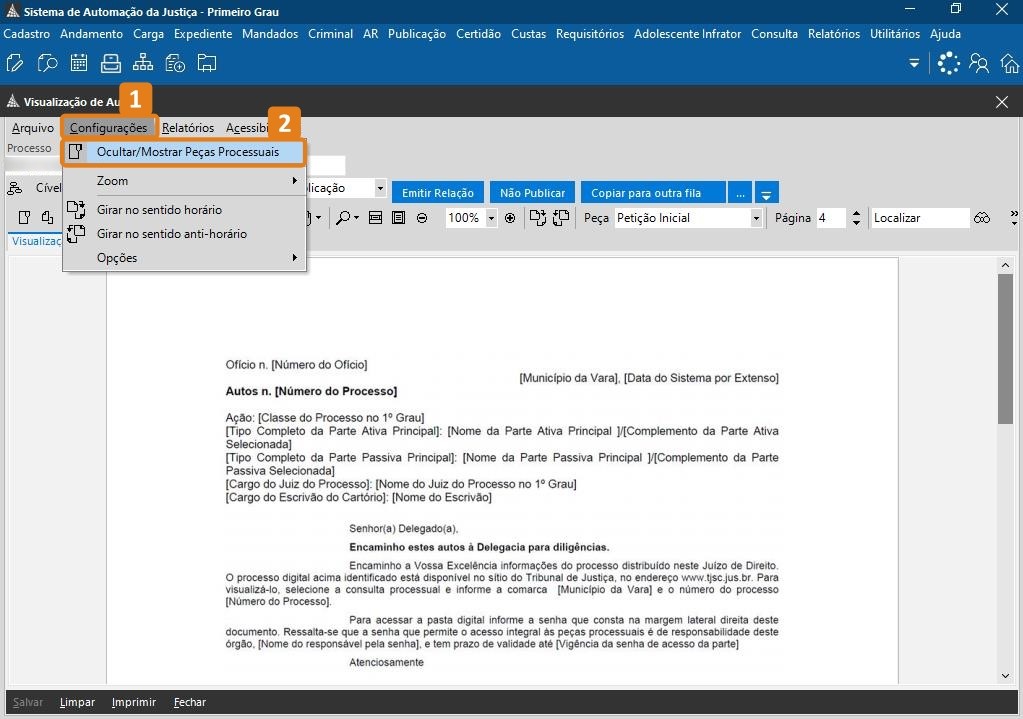Open the hierarchy tree icon in main toolbar
Image resolution: width=1023 pixels, height=719 pixels.
point(143,63)
